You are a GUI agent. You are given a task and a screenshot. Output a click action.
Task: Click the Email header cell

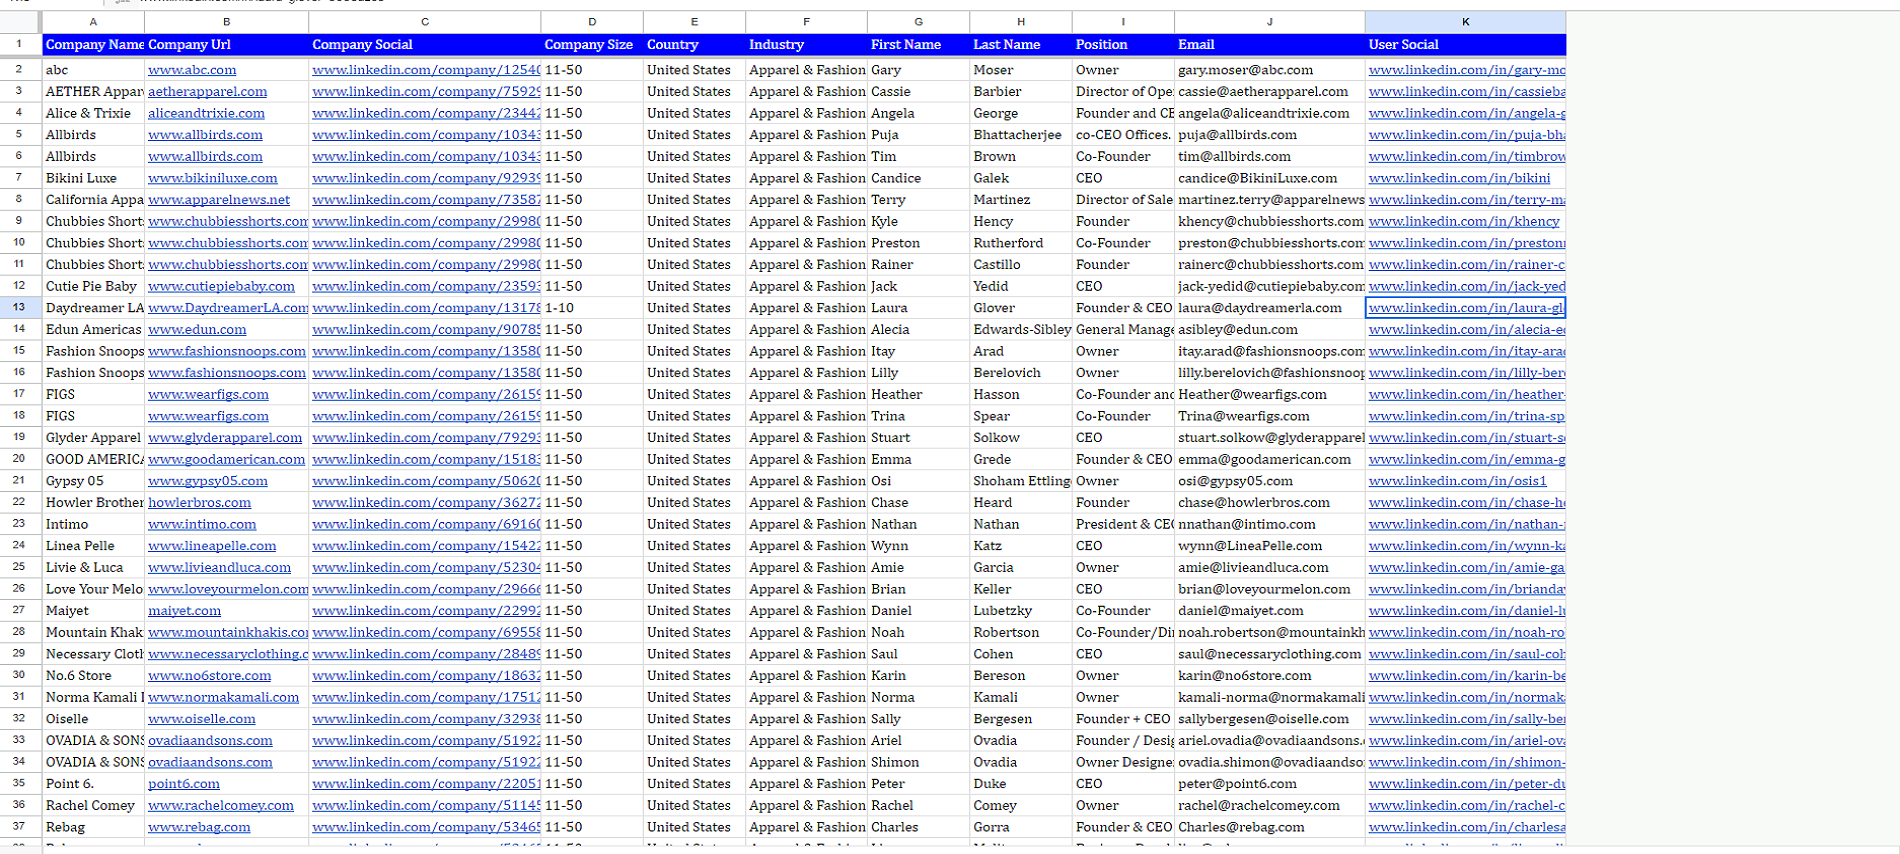click(x=1269, y=45)
